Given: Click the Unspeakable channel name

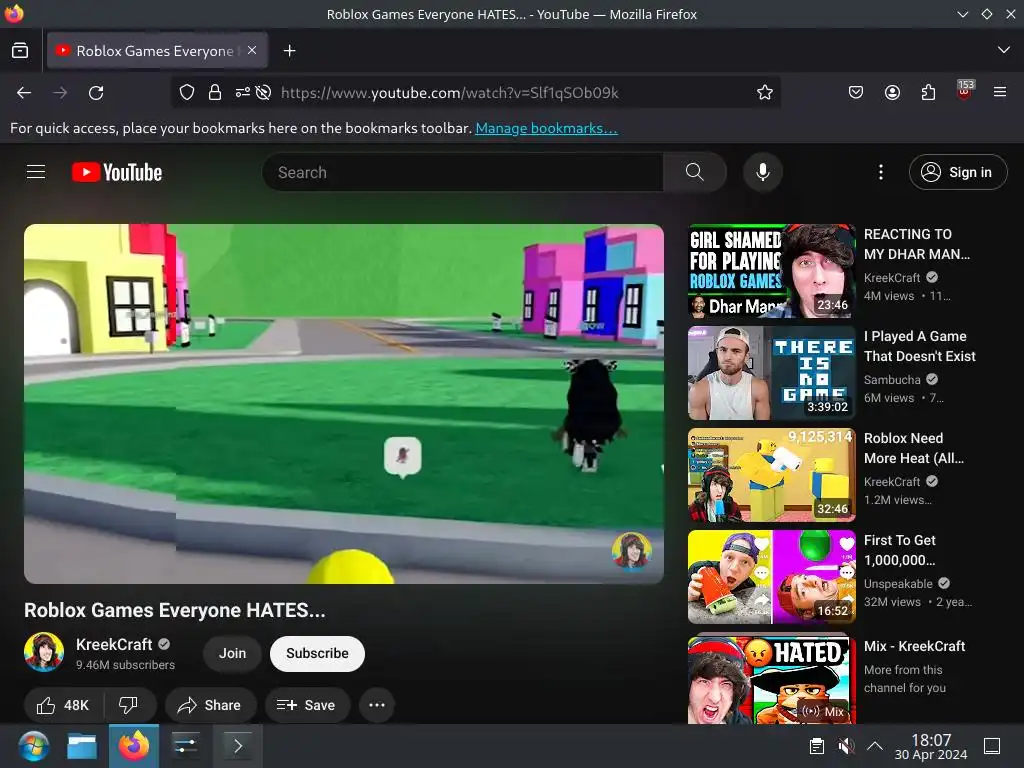Looking at the screenshot, I should (898, 583).
